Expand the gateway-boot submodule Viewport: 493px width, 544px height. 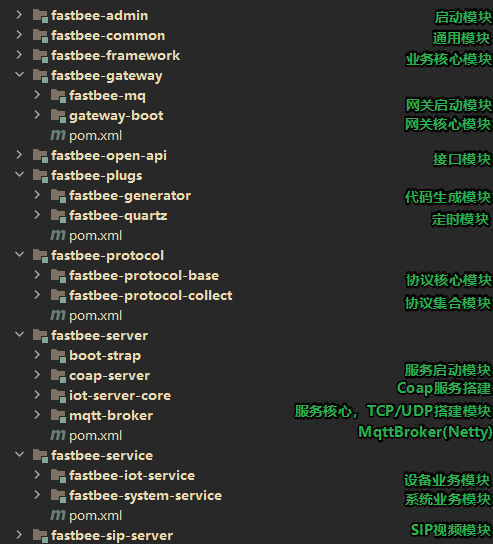click(x=37, y=115)
